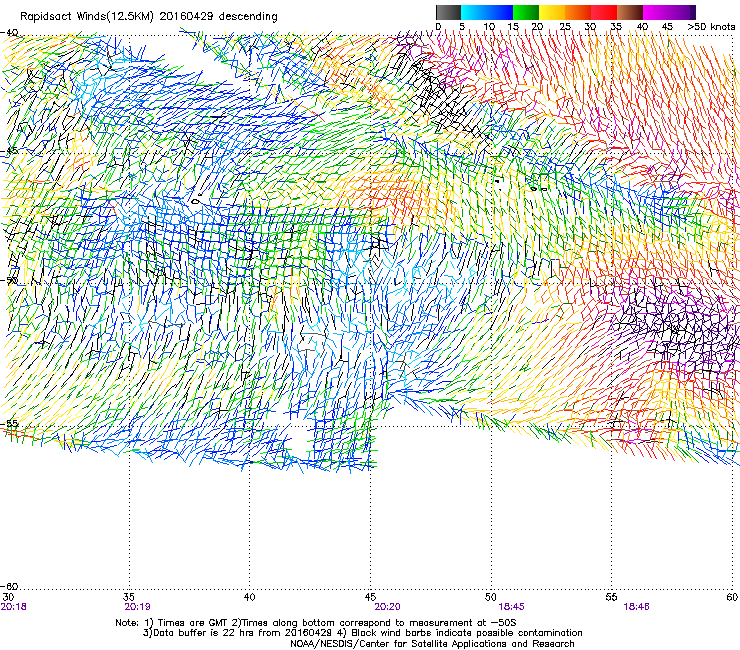Click the NOAA/NESDIS credit line
Image resolution: width=740 pixels, height=650 pixels.
[x=432, y=644]
